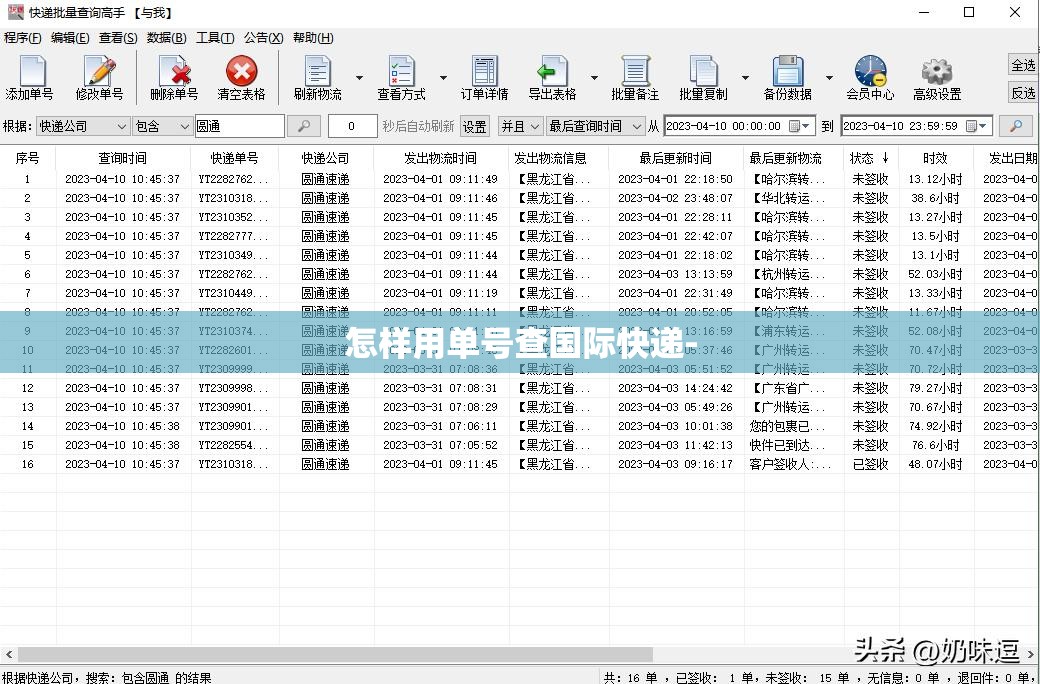Click 您的包裹已... in row 14
Screen dimensions: 1040x684
point(787,427)
